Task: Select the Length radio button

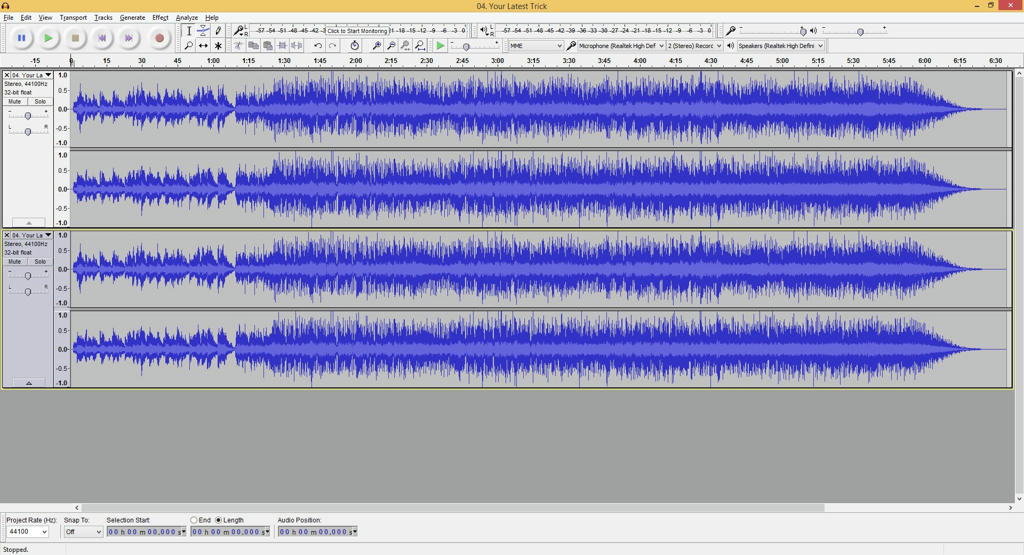Action: tap(219, 520)
